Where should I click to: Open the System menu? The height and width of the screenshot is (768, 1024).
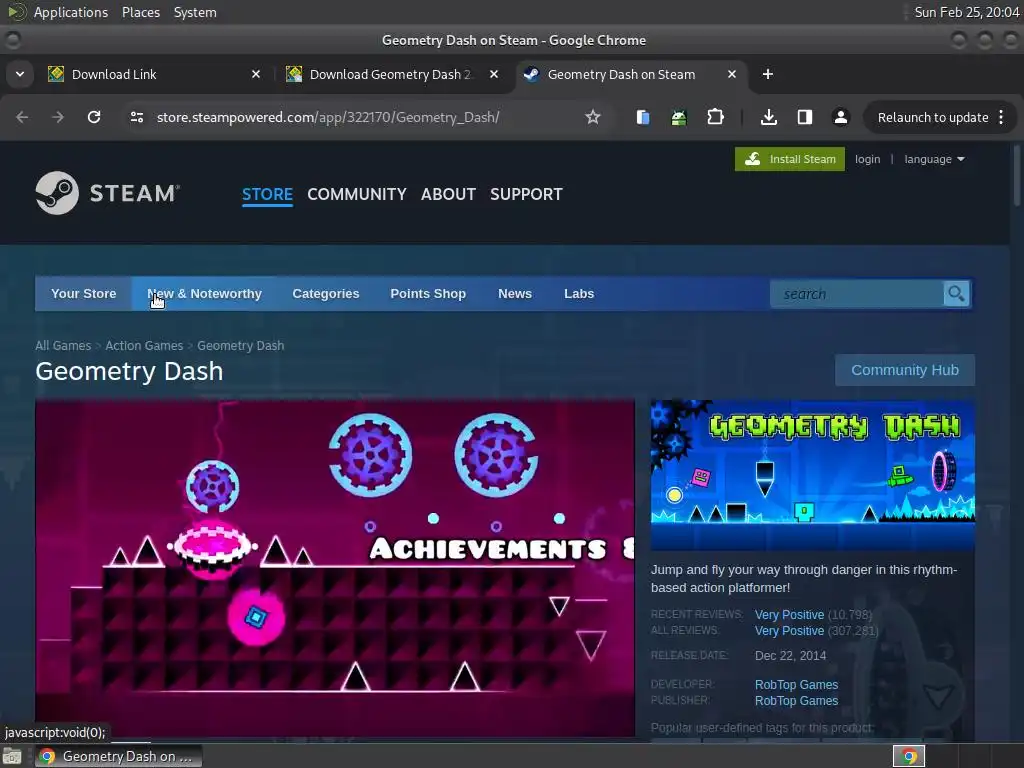(195, 12)
